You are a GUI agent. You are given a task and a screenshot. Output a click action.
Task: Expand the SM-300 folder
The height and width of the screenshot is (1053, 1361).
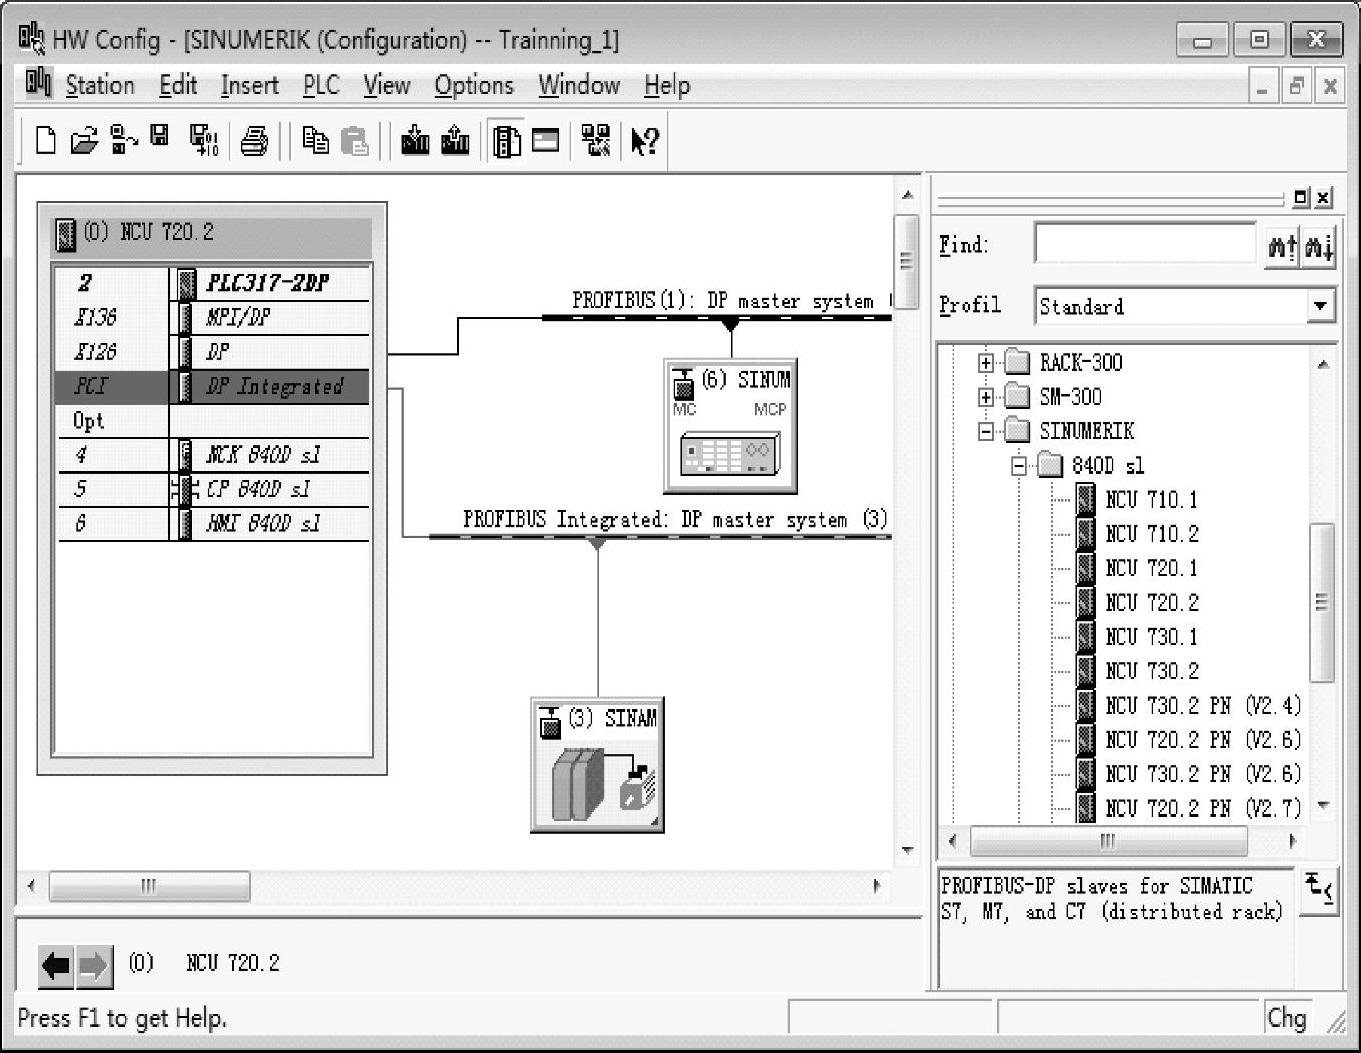point(986,397)
